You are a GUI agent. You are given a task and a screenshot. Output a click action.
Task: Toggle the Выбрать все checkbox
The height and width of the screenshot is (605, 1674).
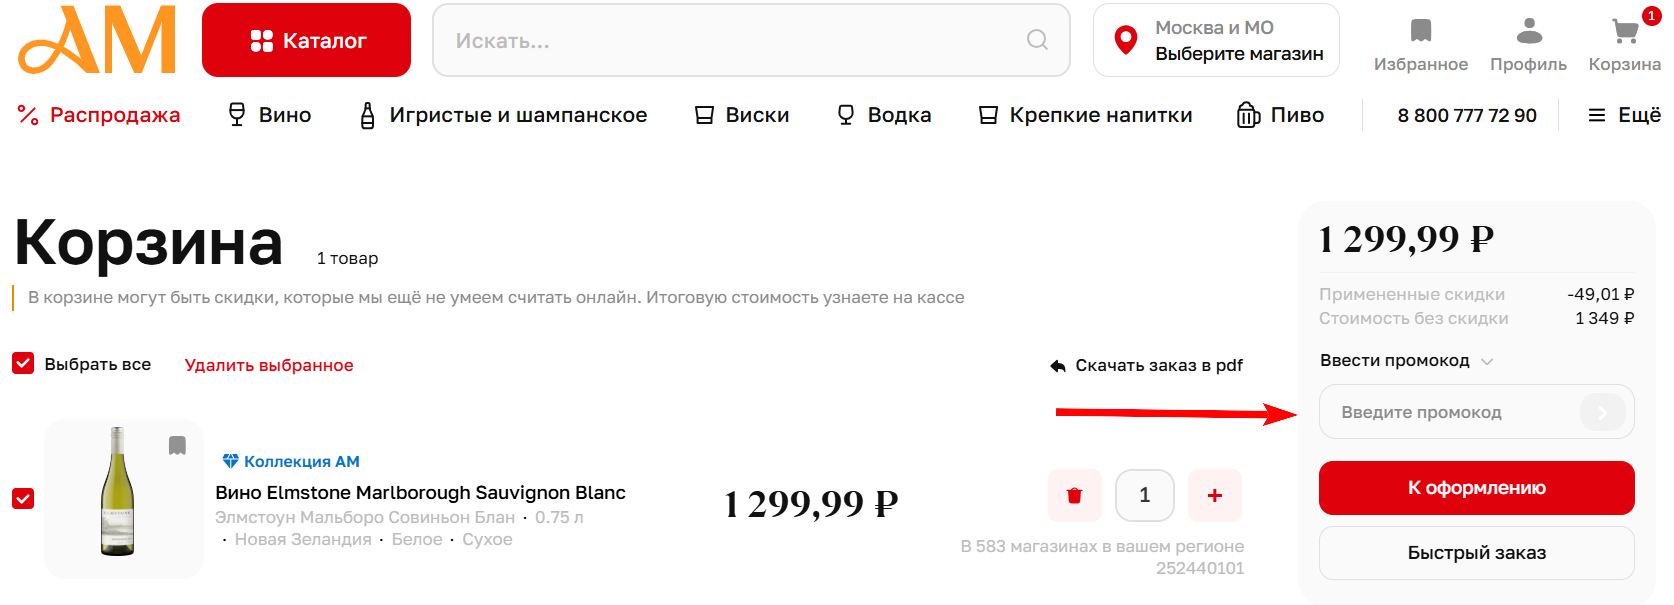[23, 363]
